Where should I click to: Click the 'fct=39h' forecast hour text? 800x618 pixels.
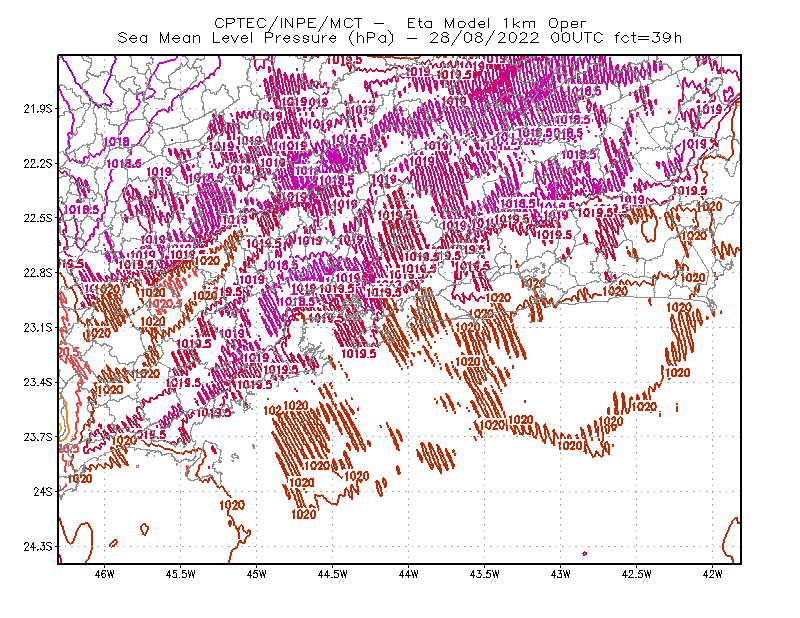648,38
